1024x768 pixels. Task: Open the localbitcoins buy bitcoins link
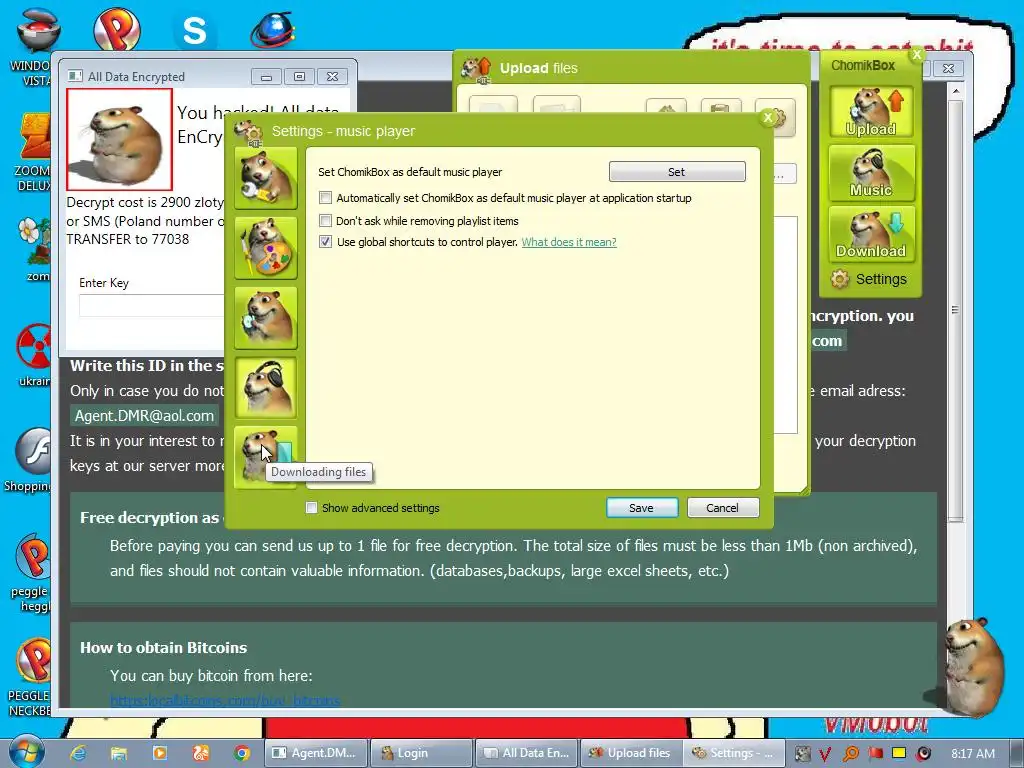225,701
